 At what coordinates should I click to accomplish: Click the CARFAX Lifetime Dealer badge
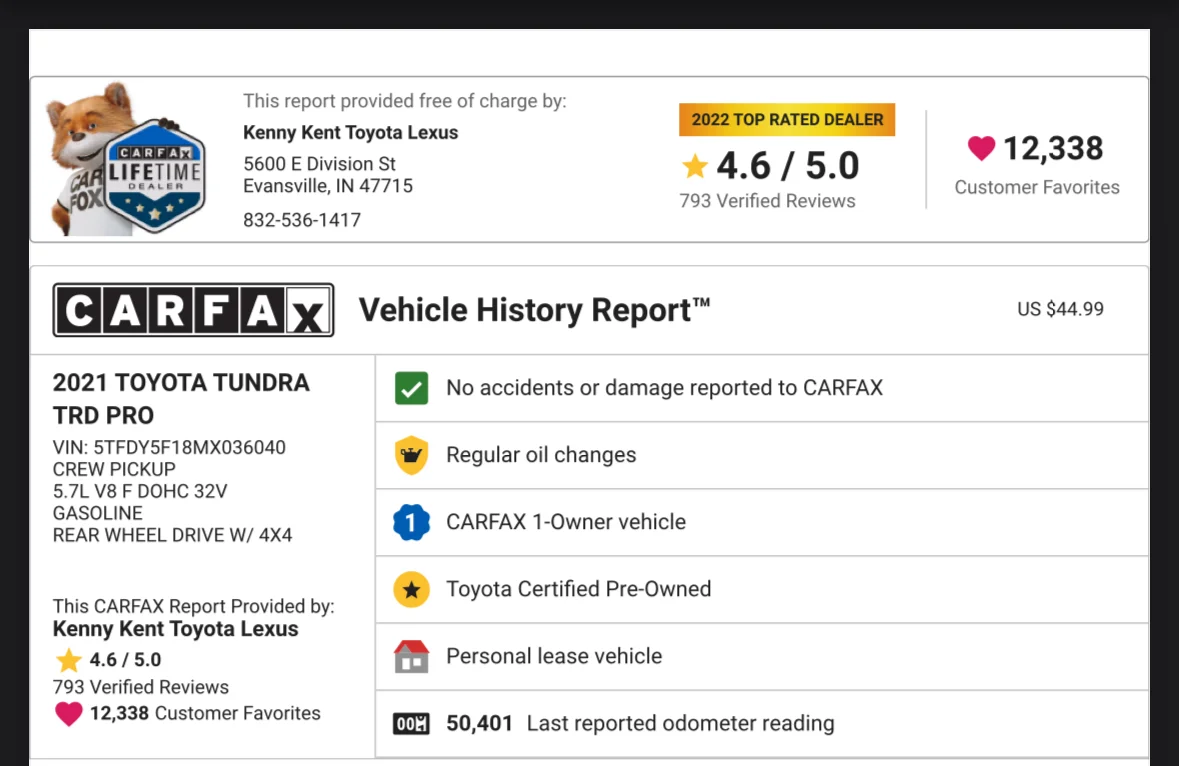click(155, 173)
